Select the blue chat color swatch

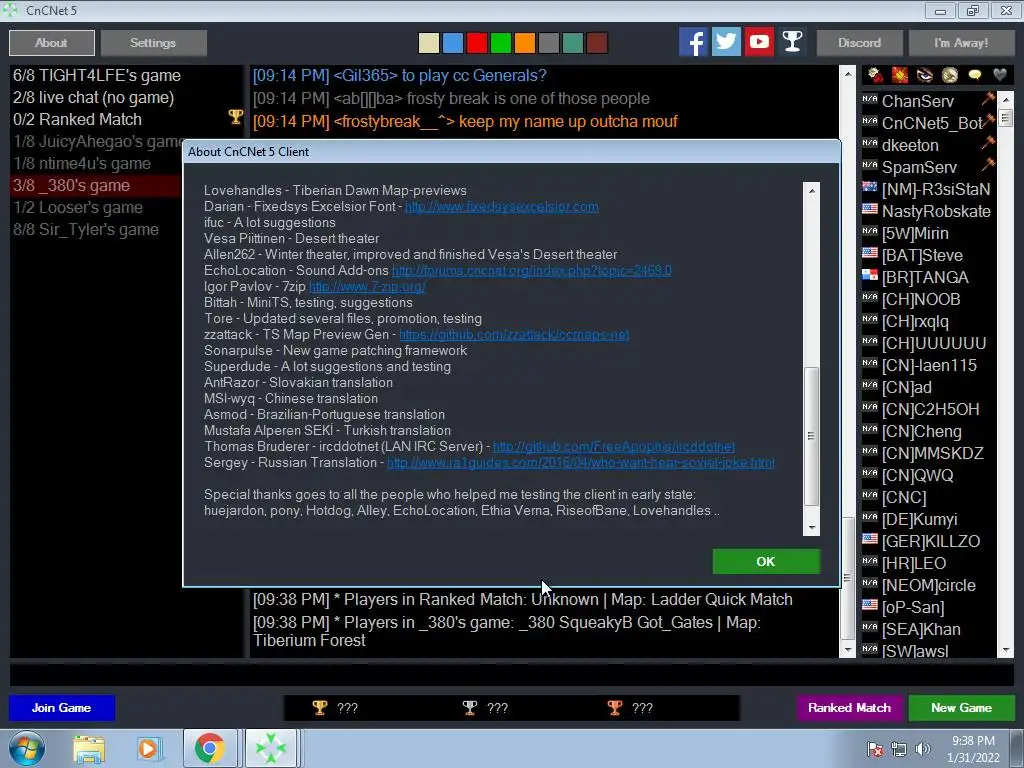pyautogui.click(x=453, y=43)
